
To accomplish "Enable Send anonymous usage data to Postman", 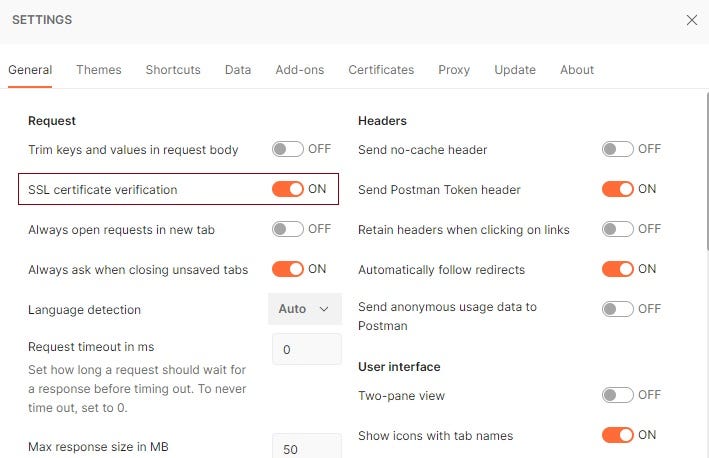I will pyautogui.click(x=618, y=309).
